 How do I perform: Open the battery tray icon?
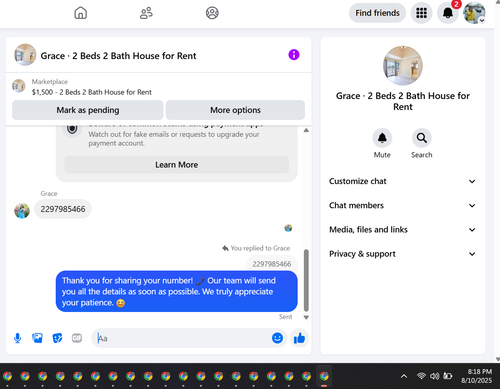(x=447, y=376)
